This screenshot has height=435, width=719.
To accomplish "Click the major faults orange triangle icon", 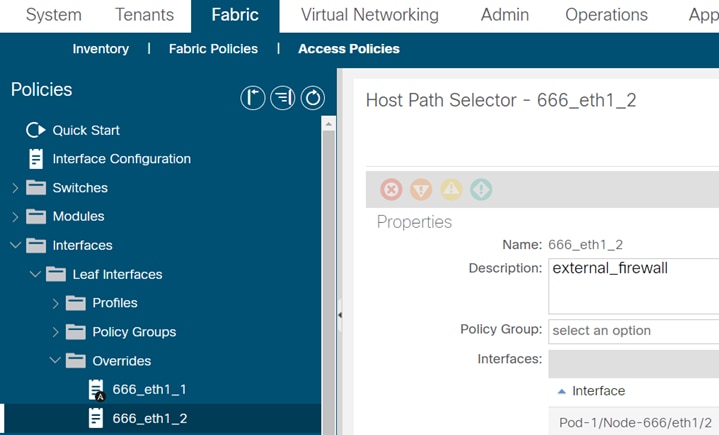I will 421,189.
